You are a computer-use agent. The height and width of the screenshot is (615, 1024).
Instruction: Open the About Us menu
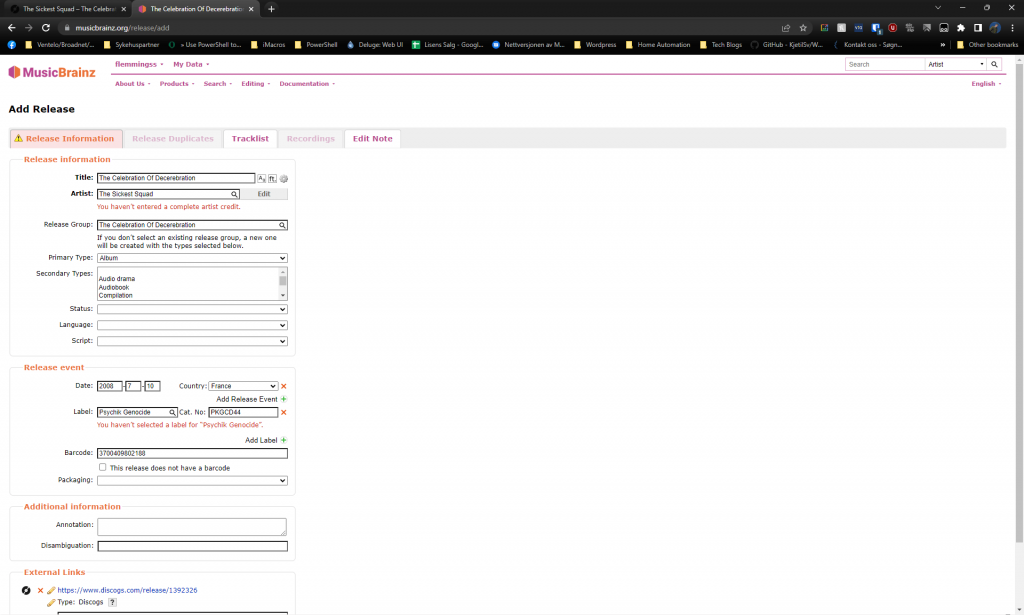tap(133, 84)
